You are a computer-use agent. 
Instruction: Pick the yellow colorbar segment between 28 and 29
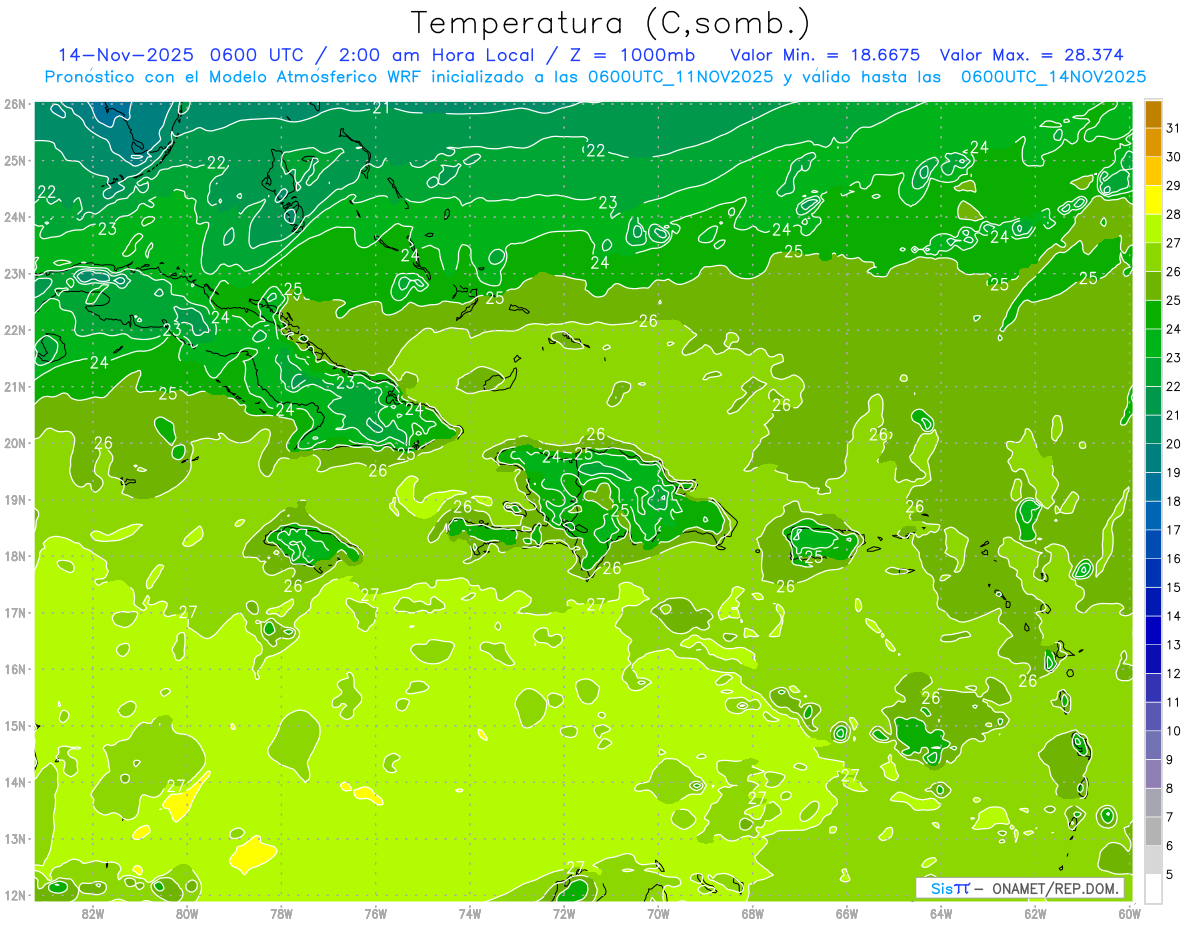(1153, 200)
